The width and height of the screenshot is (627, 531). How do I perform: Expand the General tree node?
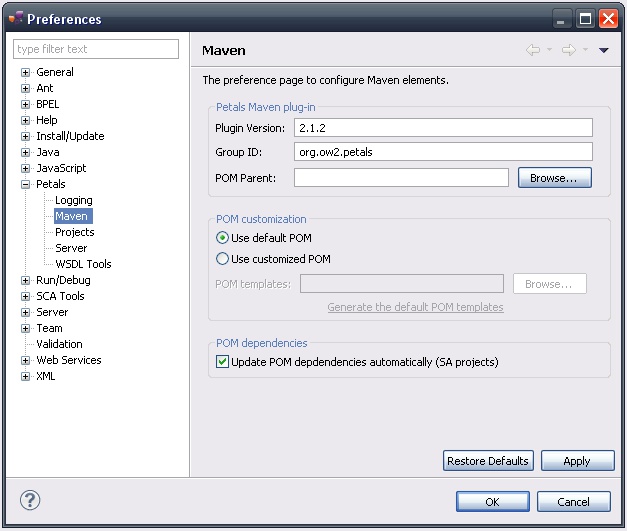click(26, 73)
